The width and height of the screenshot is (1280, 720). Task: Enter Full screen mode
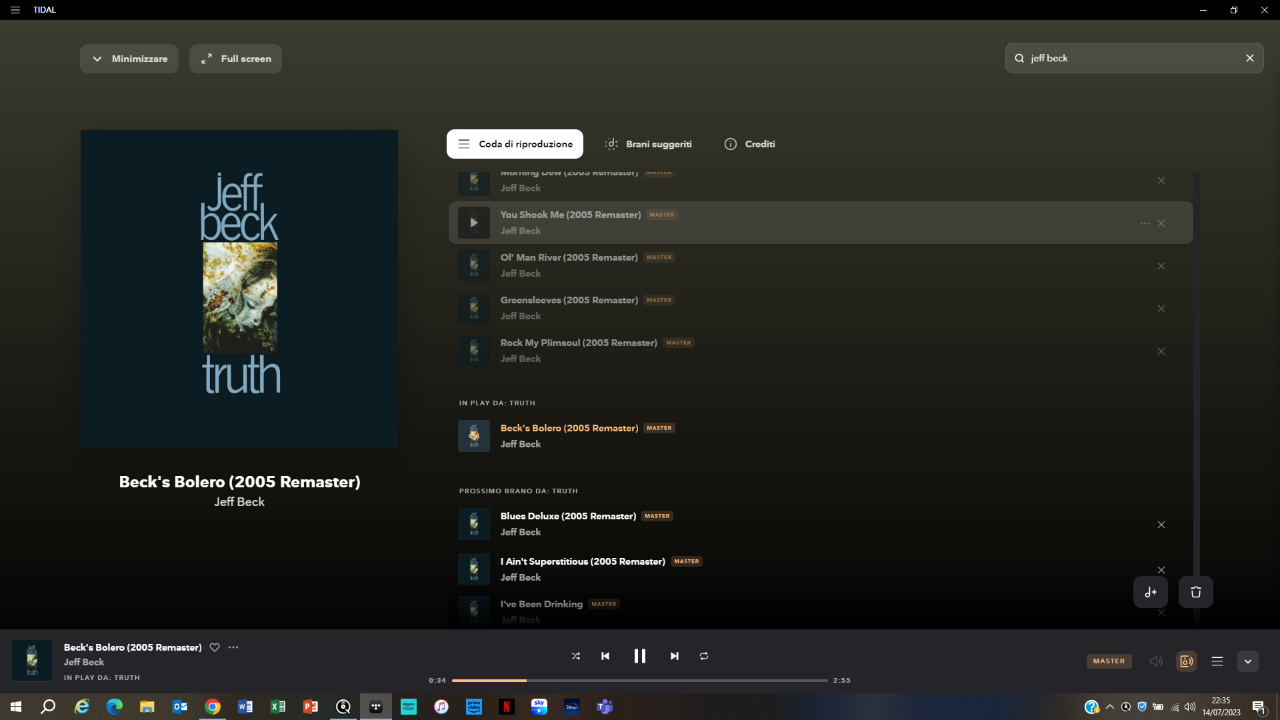point(236,59)
